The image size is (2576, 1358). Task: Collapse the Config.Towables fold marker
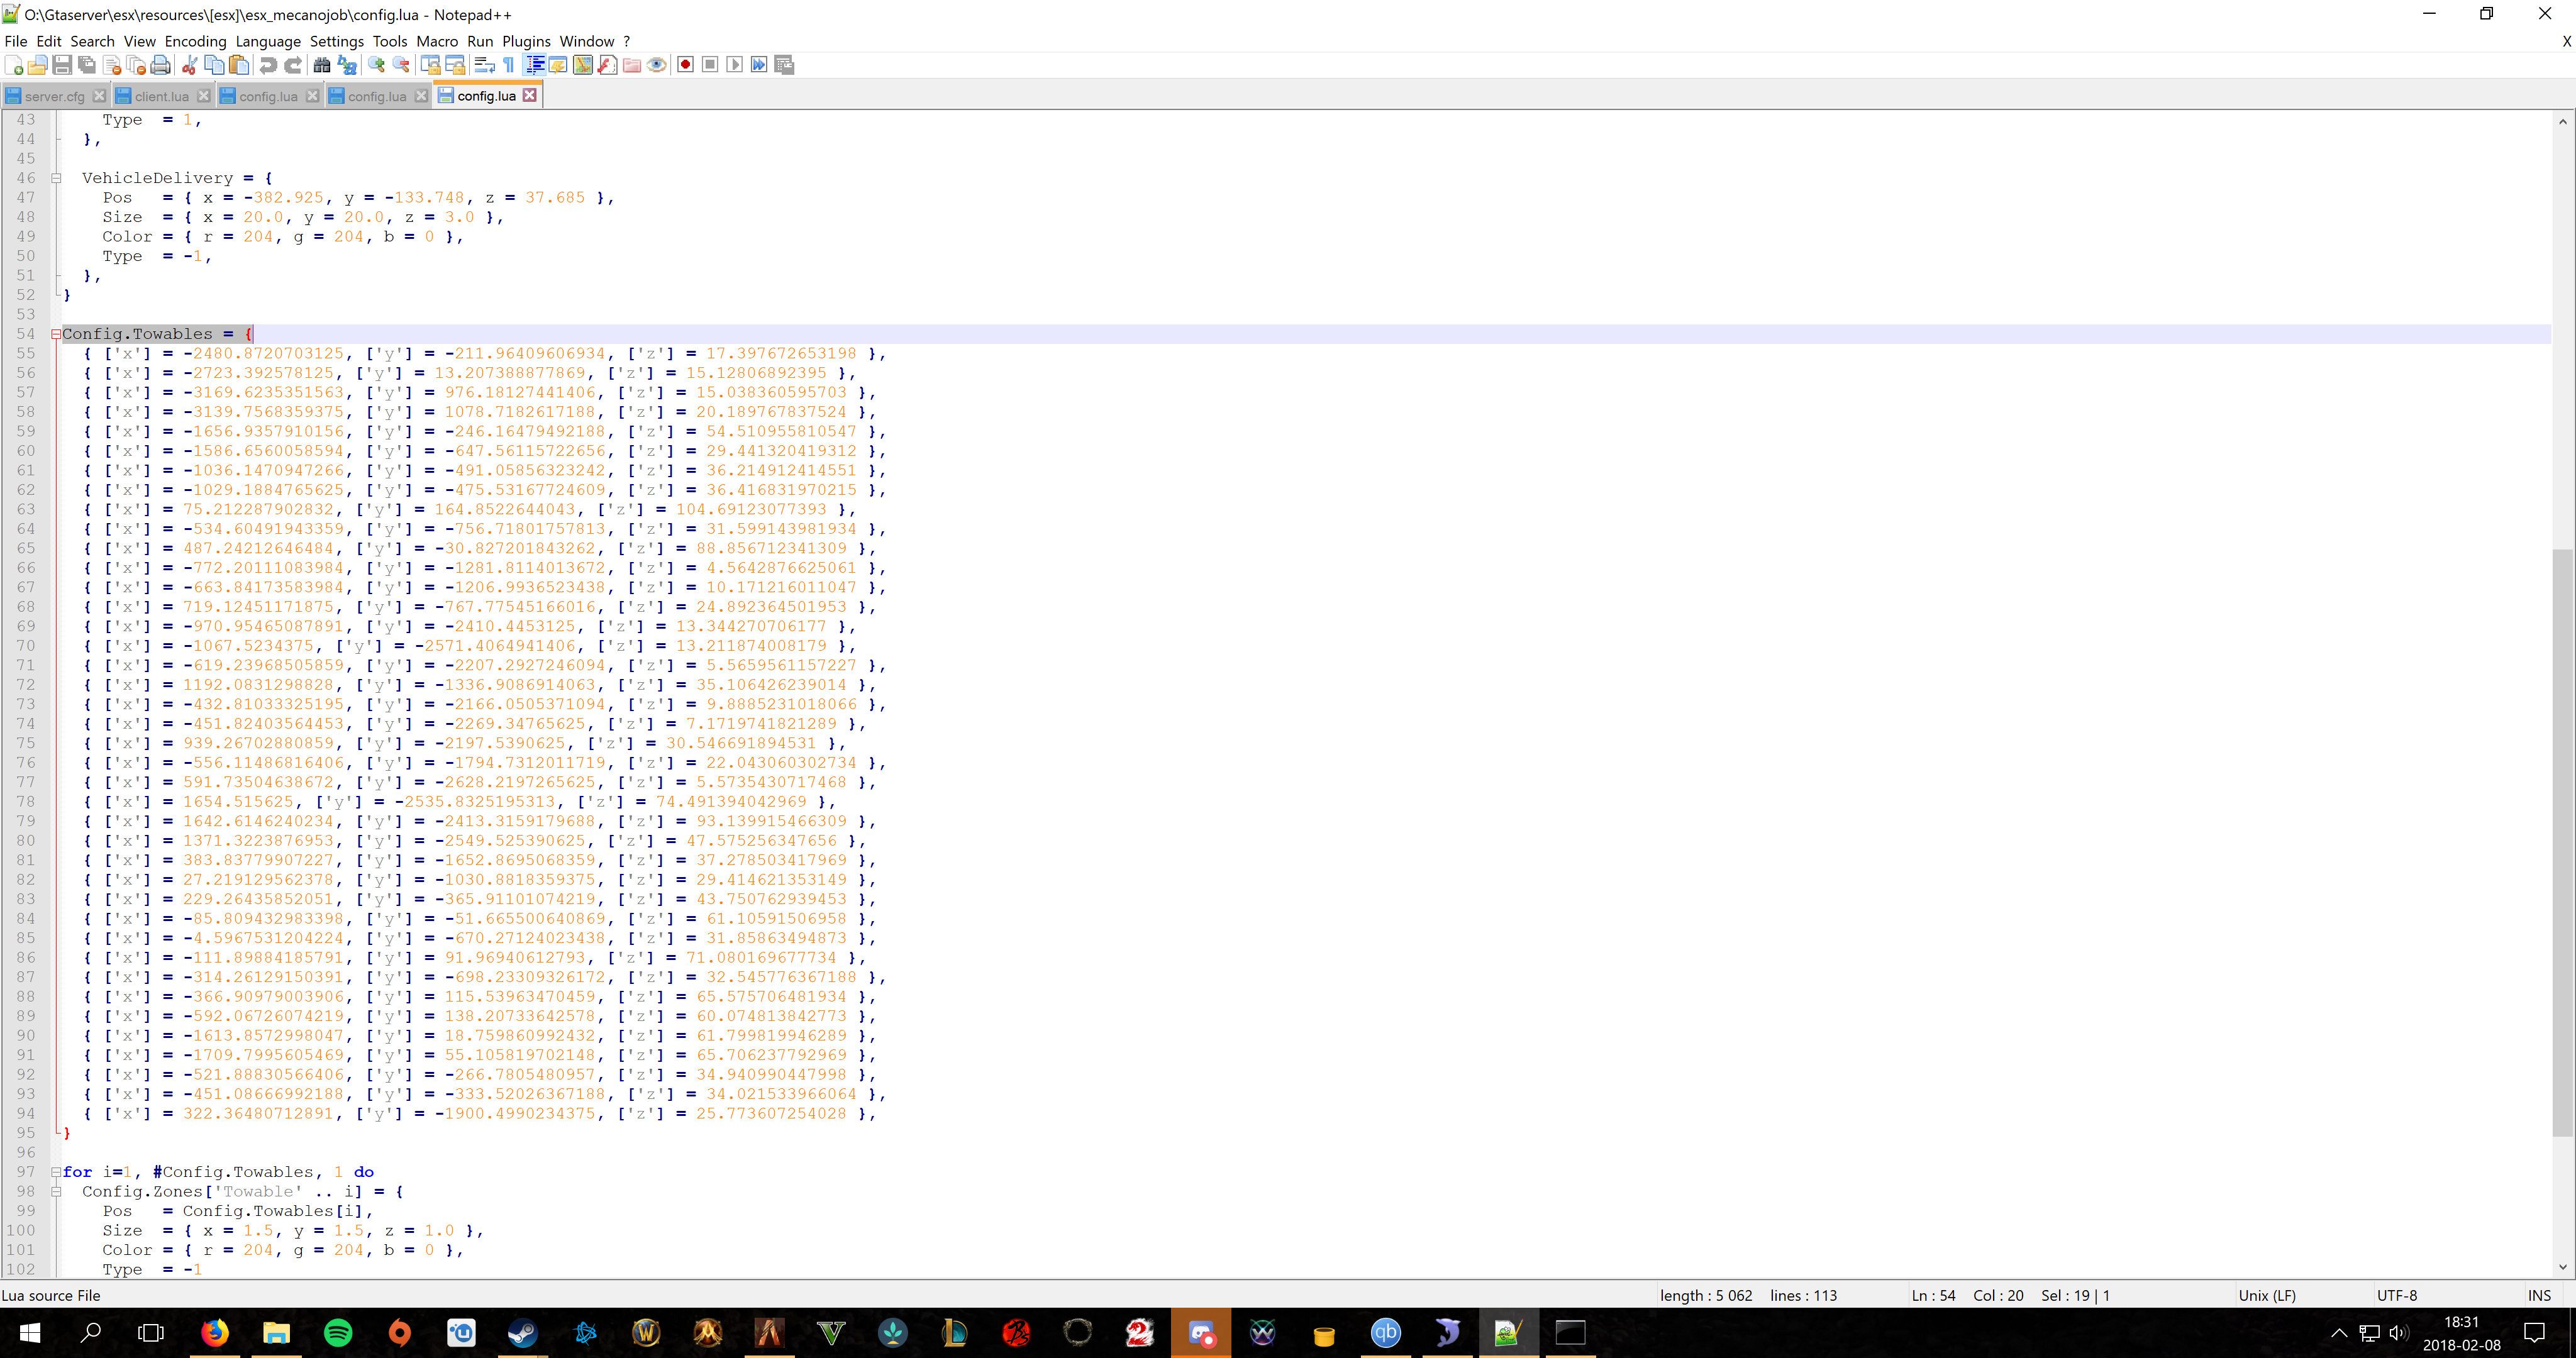click(56, 334)
